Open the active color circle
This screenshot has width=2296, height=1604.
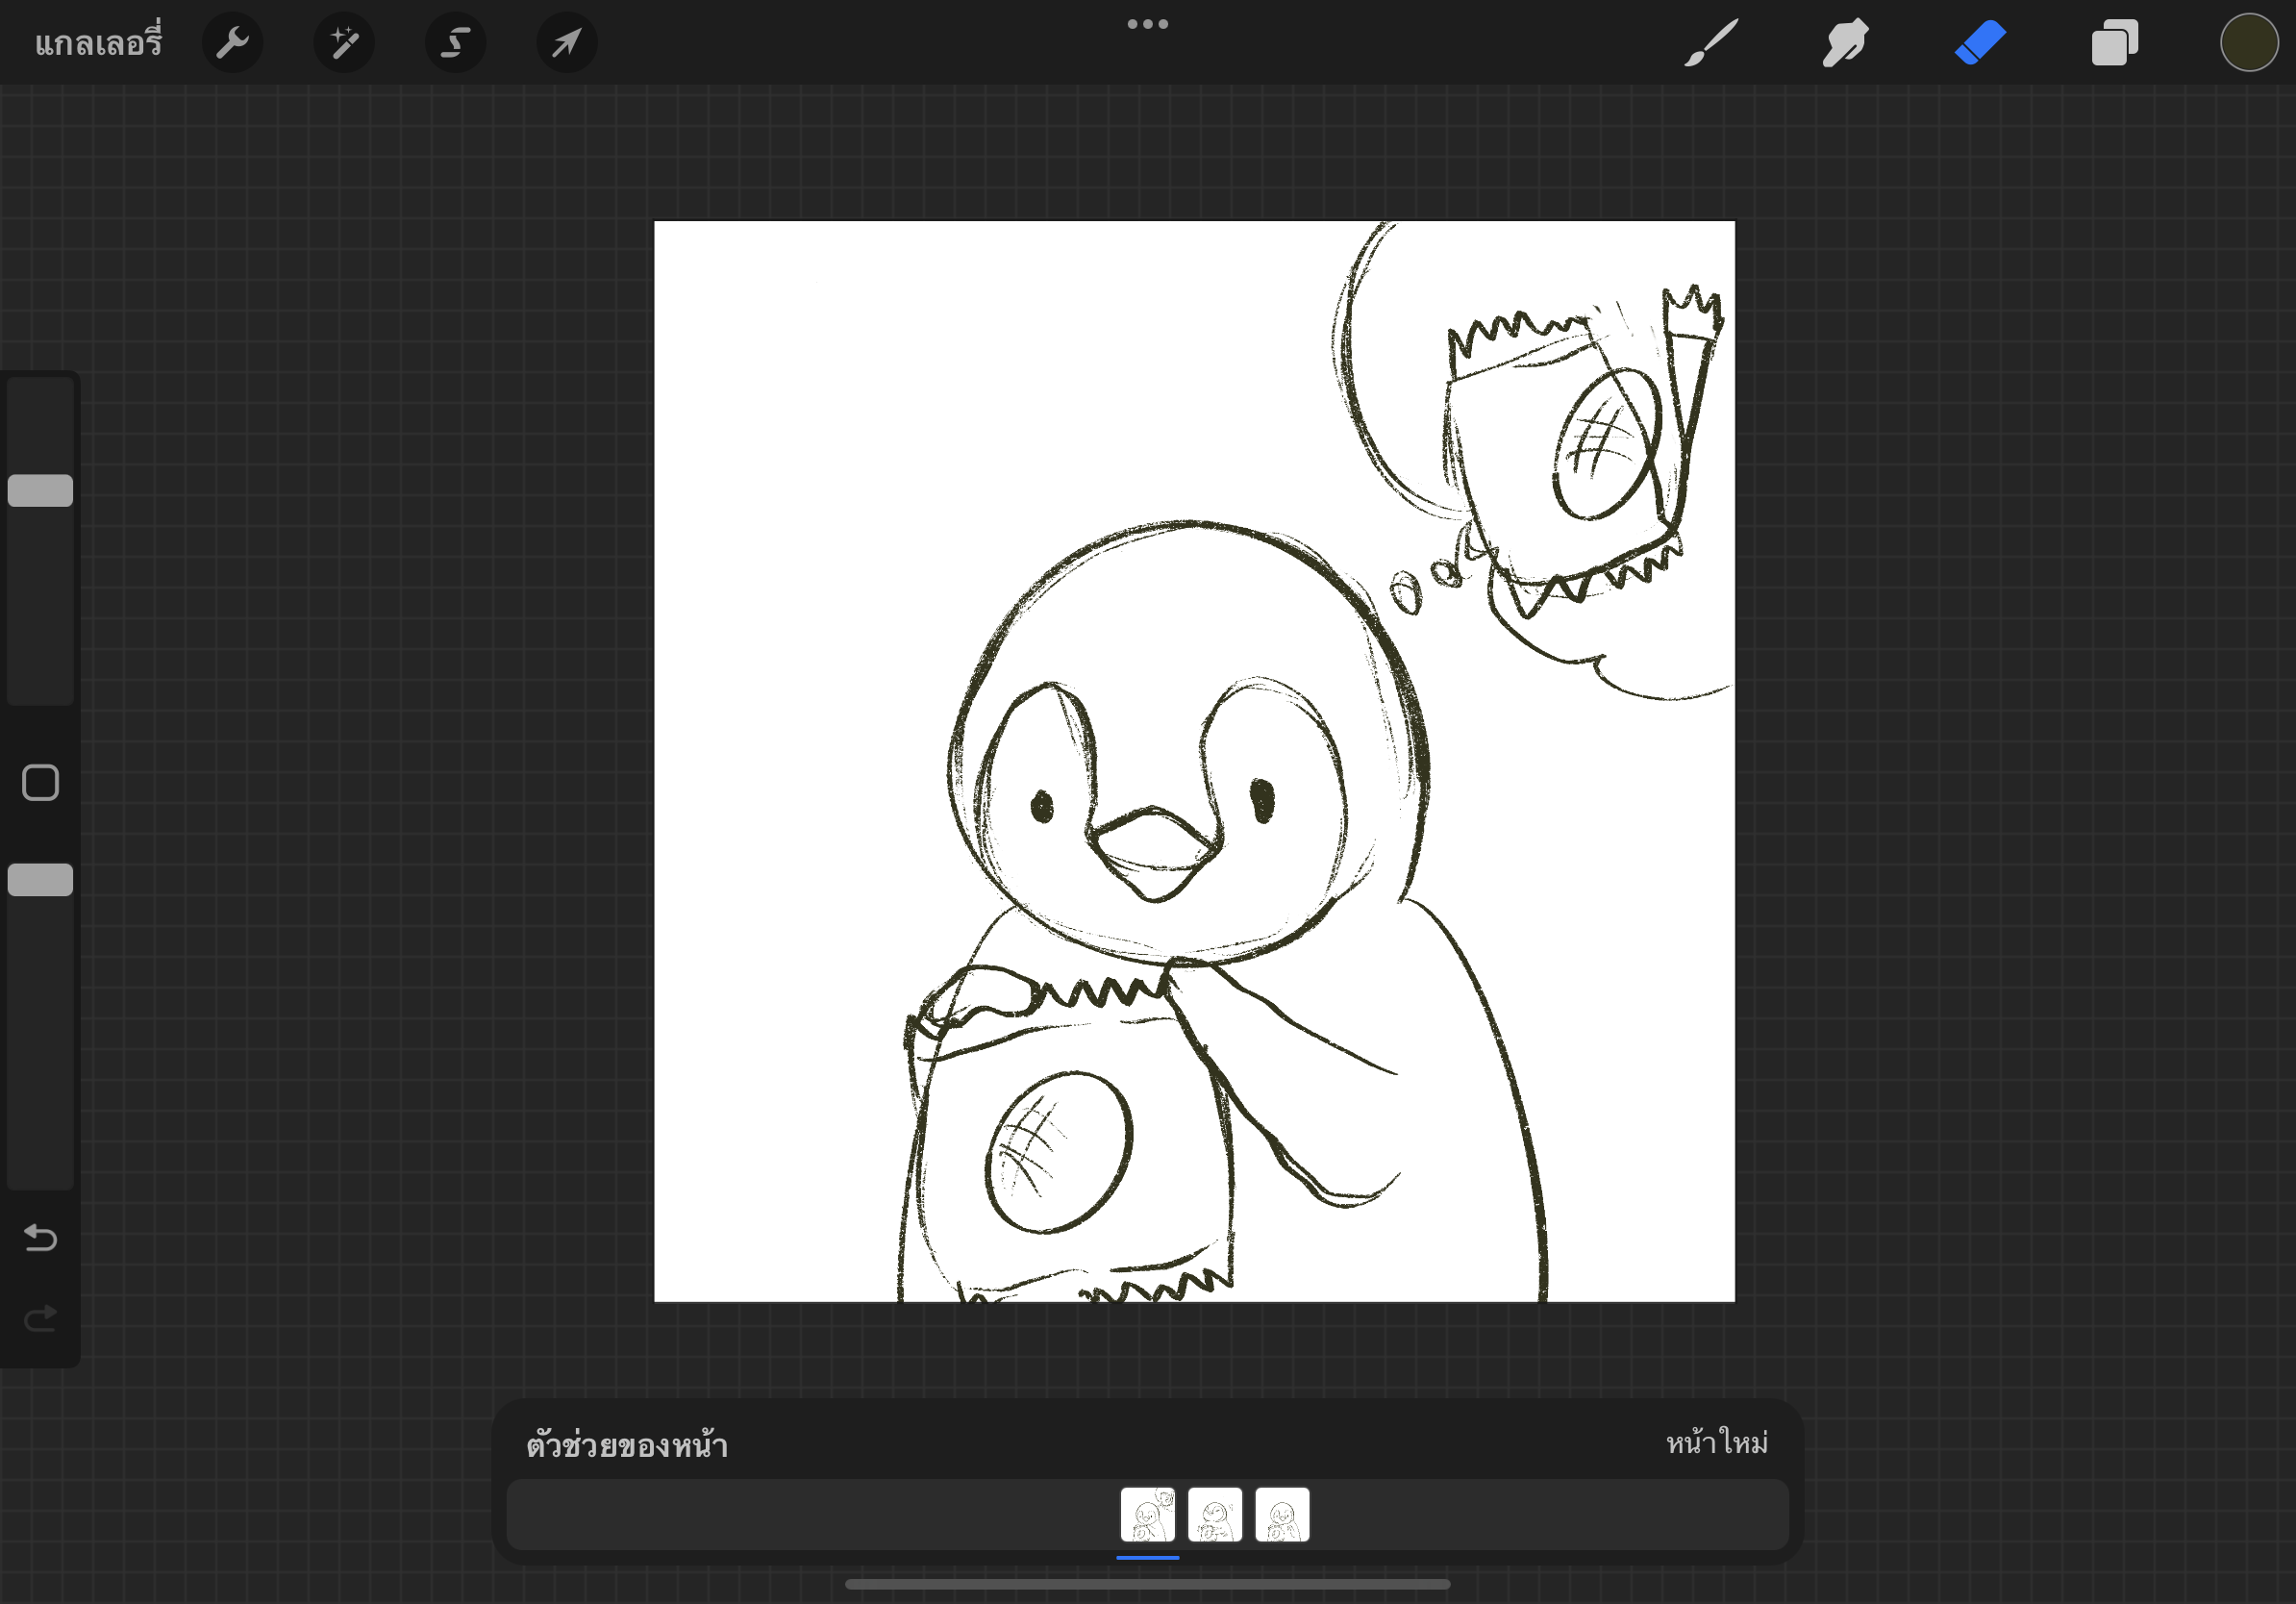coord(2248,43)
